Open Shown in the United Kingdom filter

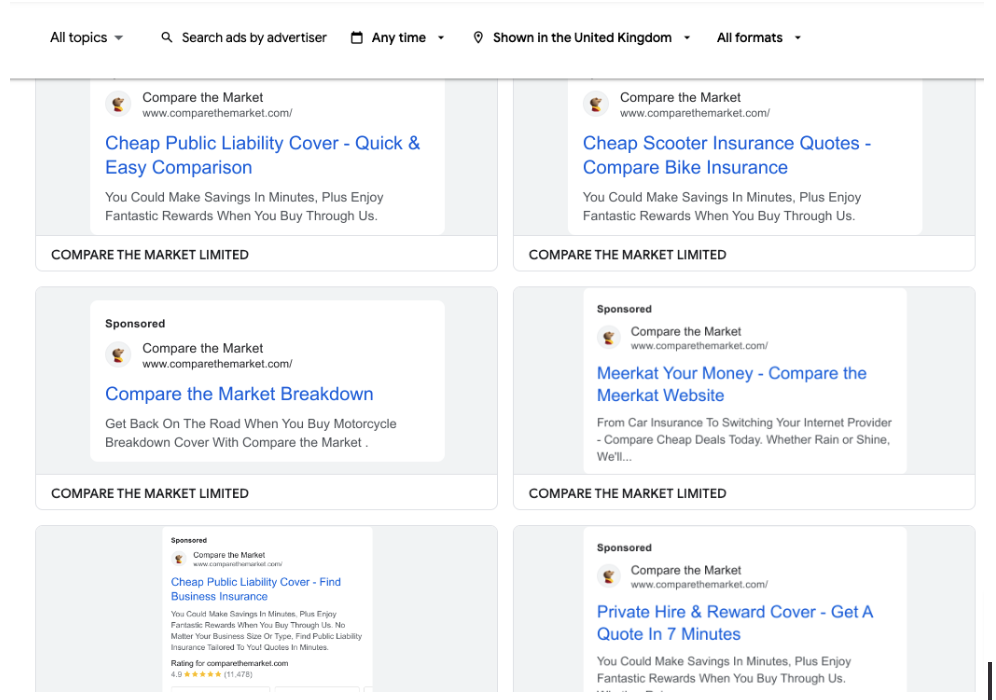click(x=582, y=37)
